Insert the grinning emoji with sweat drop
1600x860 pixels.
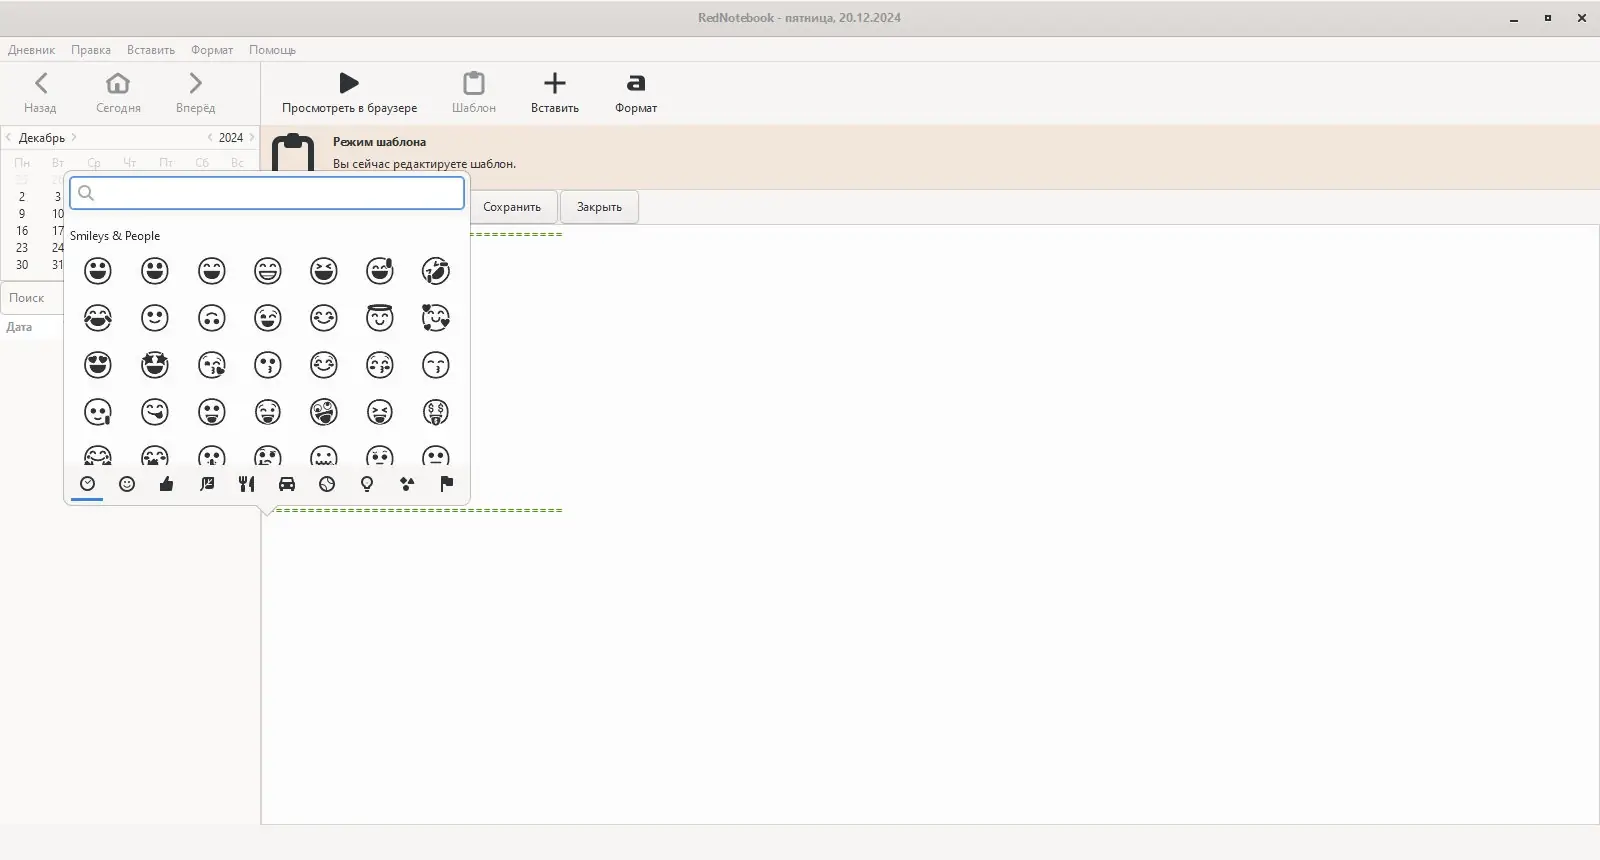point(380,271)
